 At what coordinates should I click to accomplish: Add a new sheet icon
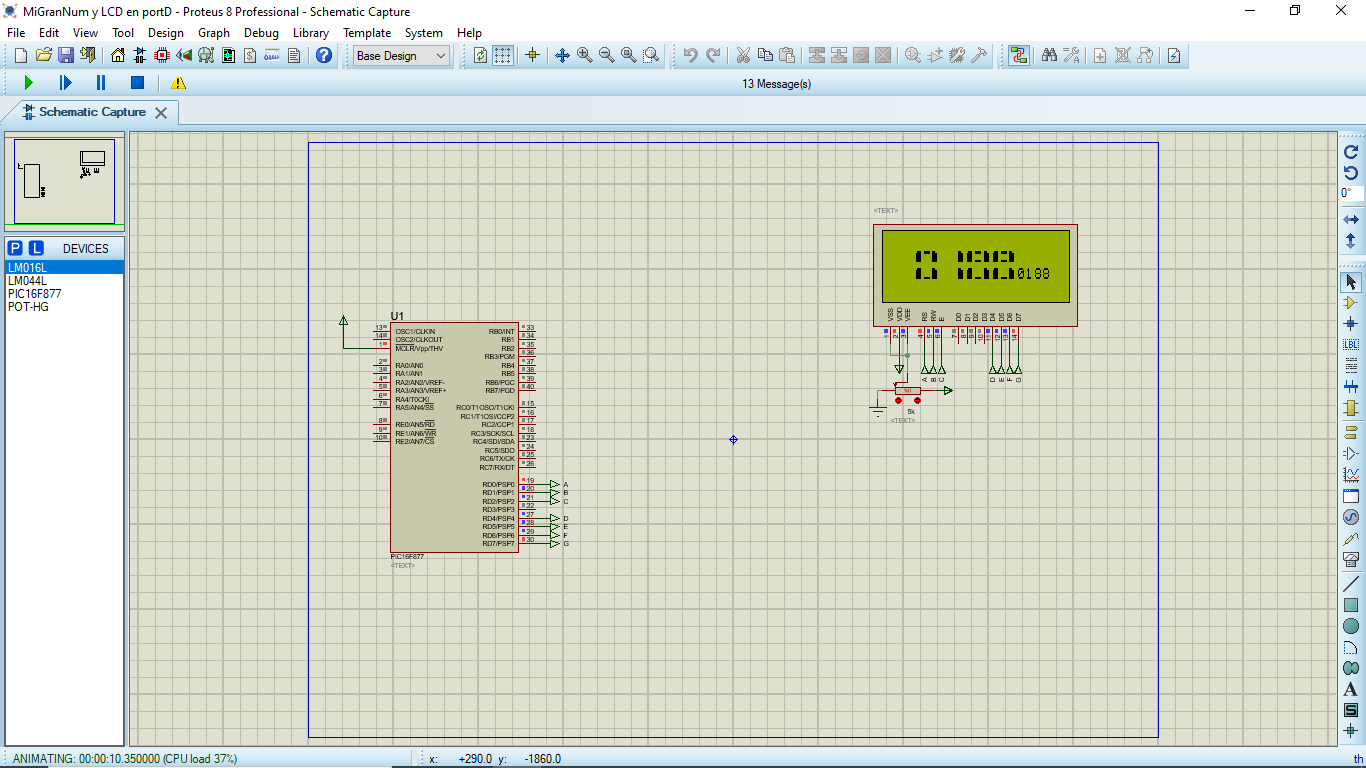pos(1100,56)
